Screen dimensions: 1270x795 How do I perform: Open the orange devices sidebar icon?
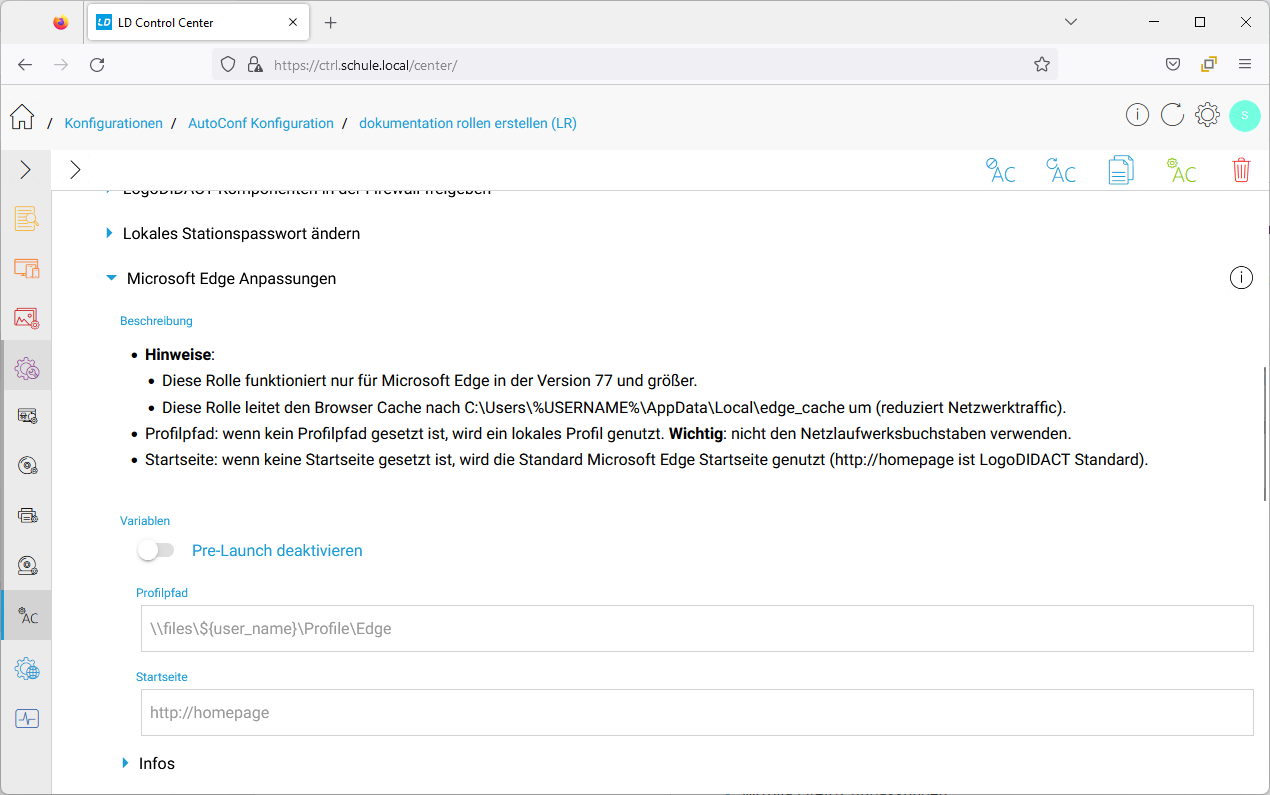click(x=26, y=268)
